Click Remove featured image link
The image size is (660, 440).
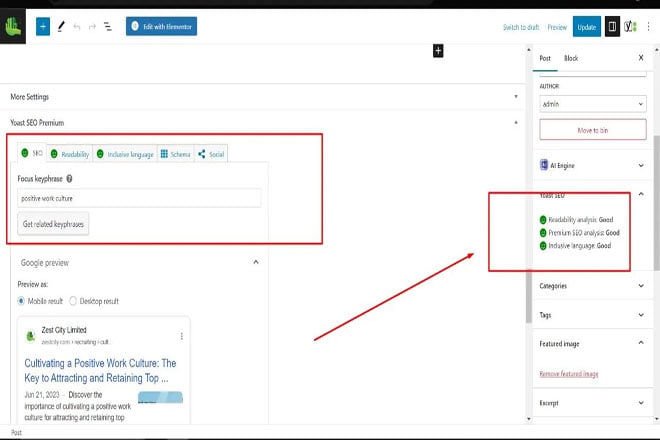click(x=569, y=374)
